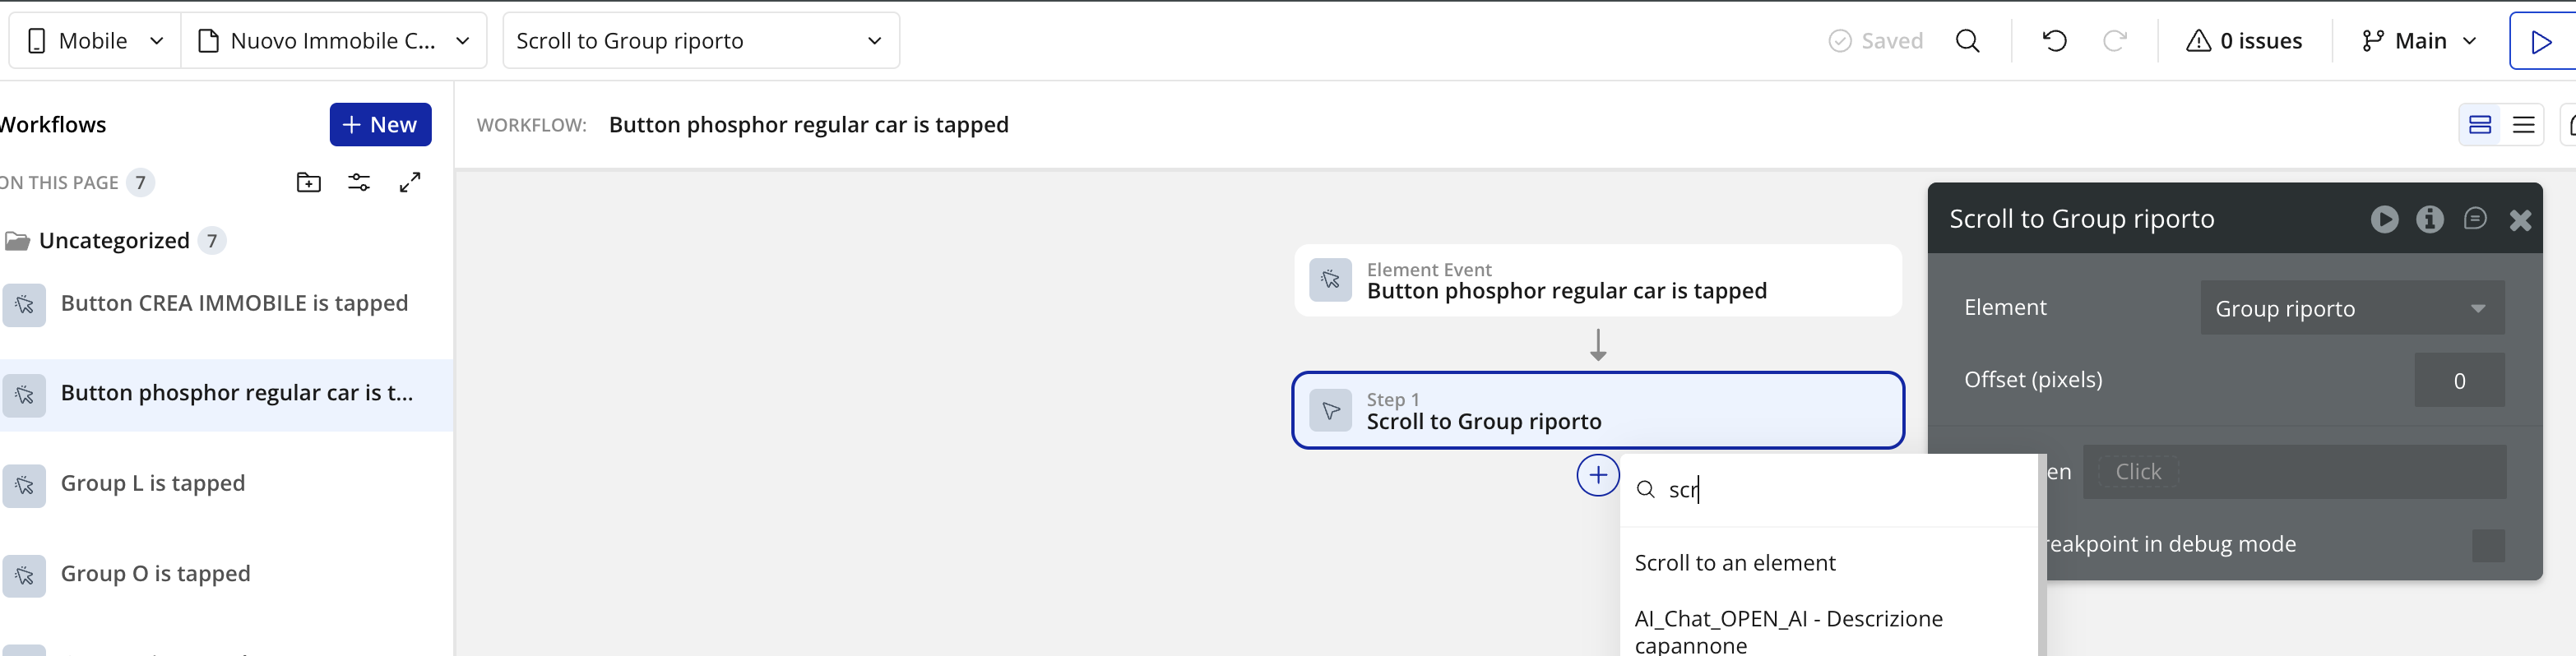This screenshot has width=2576, height=656.
Task: Click the info icon in Scroll panel
Action: pos(2429,219)
